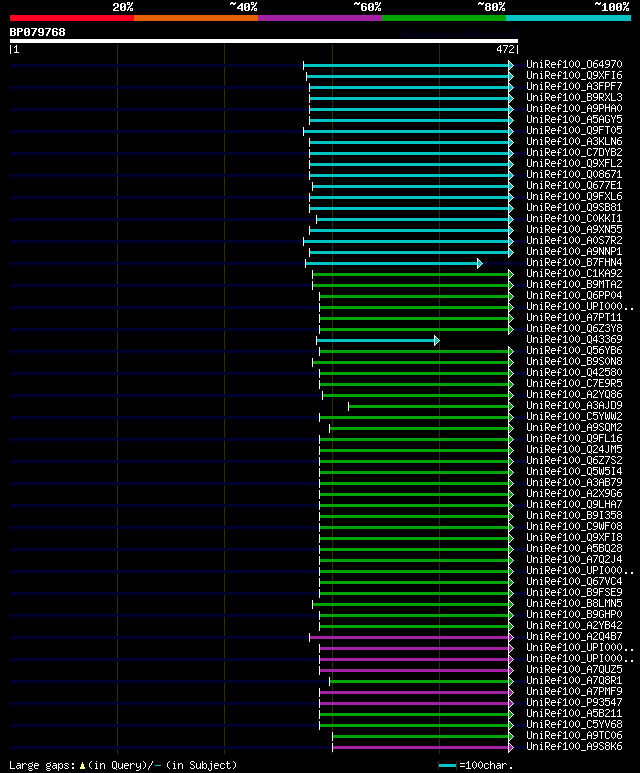Click label UniRef100_Q56YB6

click(x=574, y=351)
